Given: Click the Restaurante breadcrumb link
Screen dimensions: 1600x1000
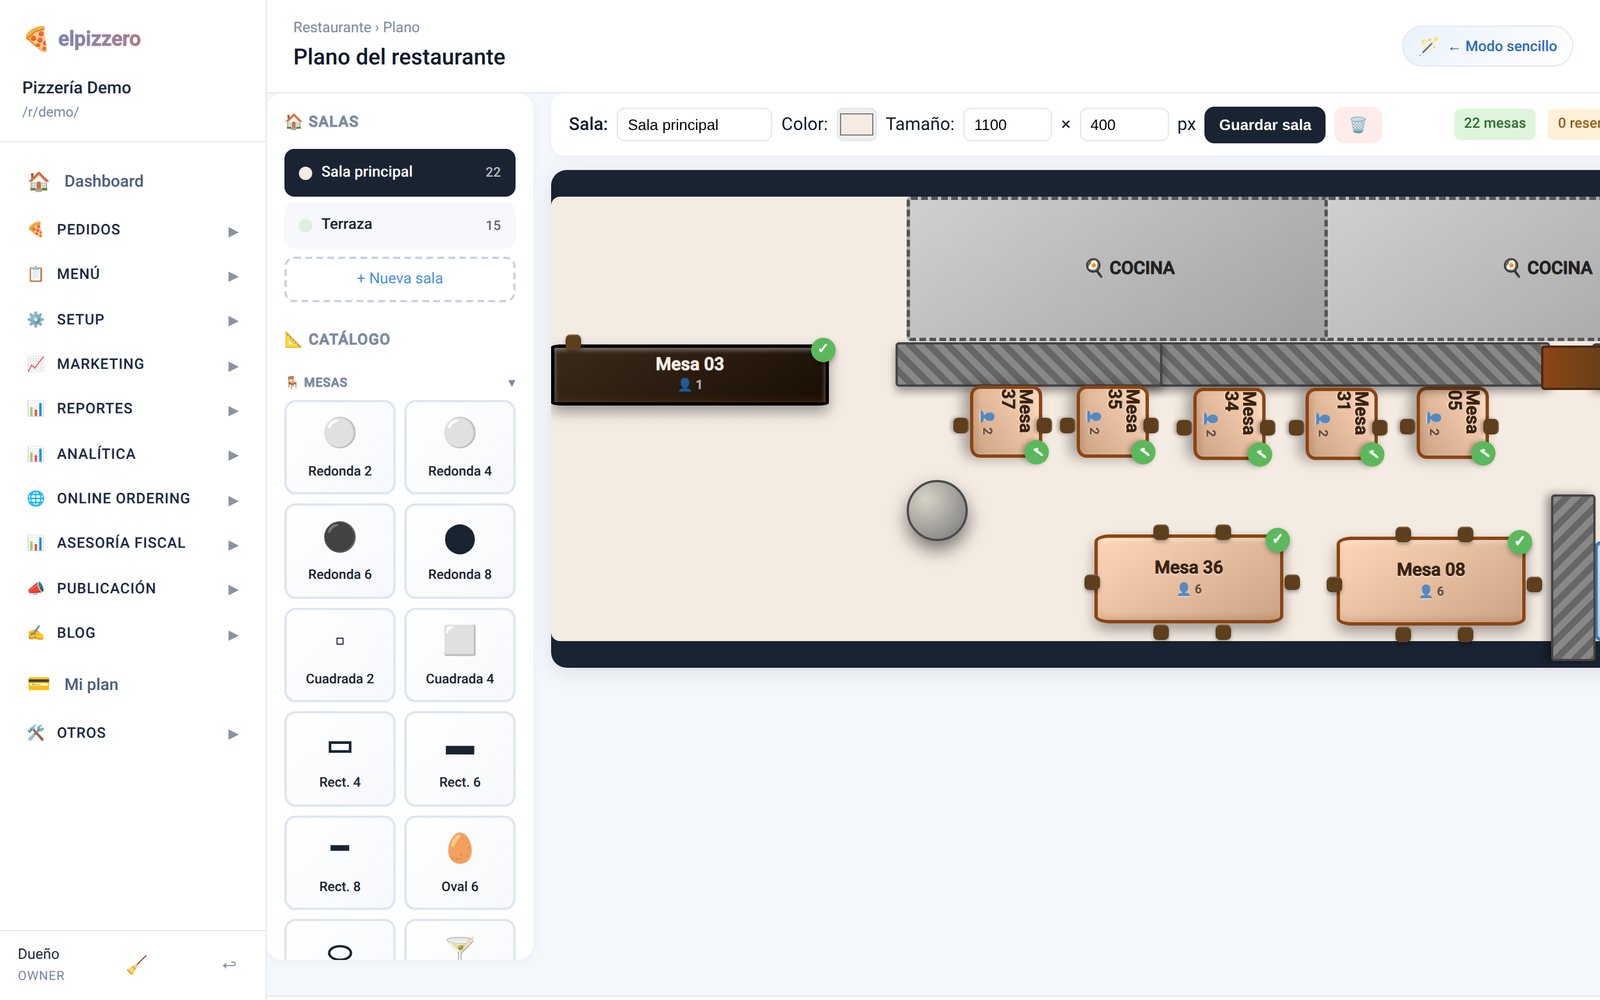Looking at the screenshot, I should [x=332, y=27].
